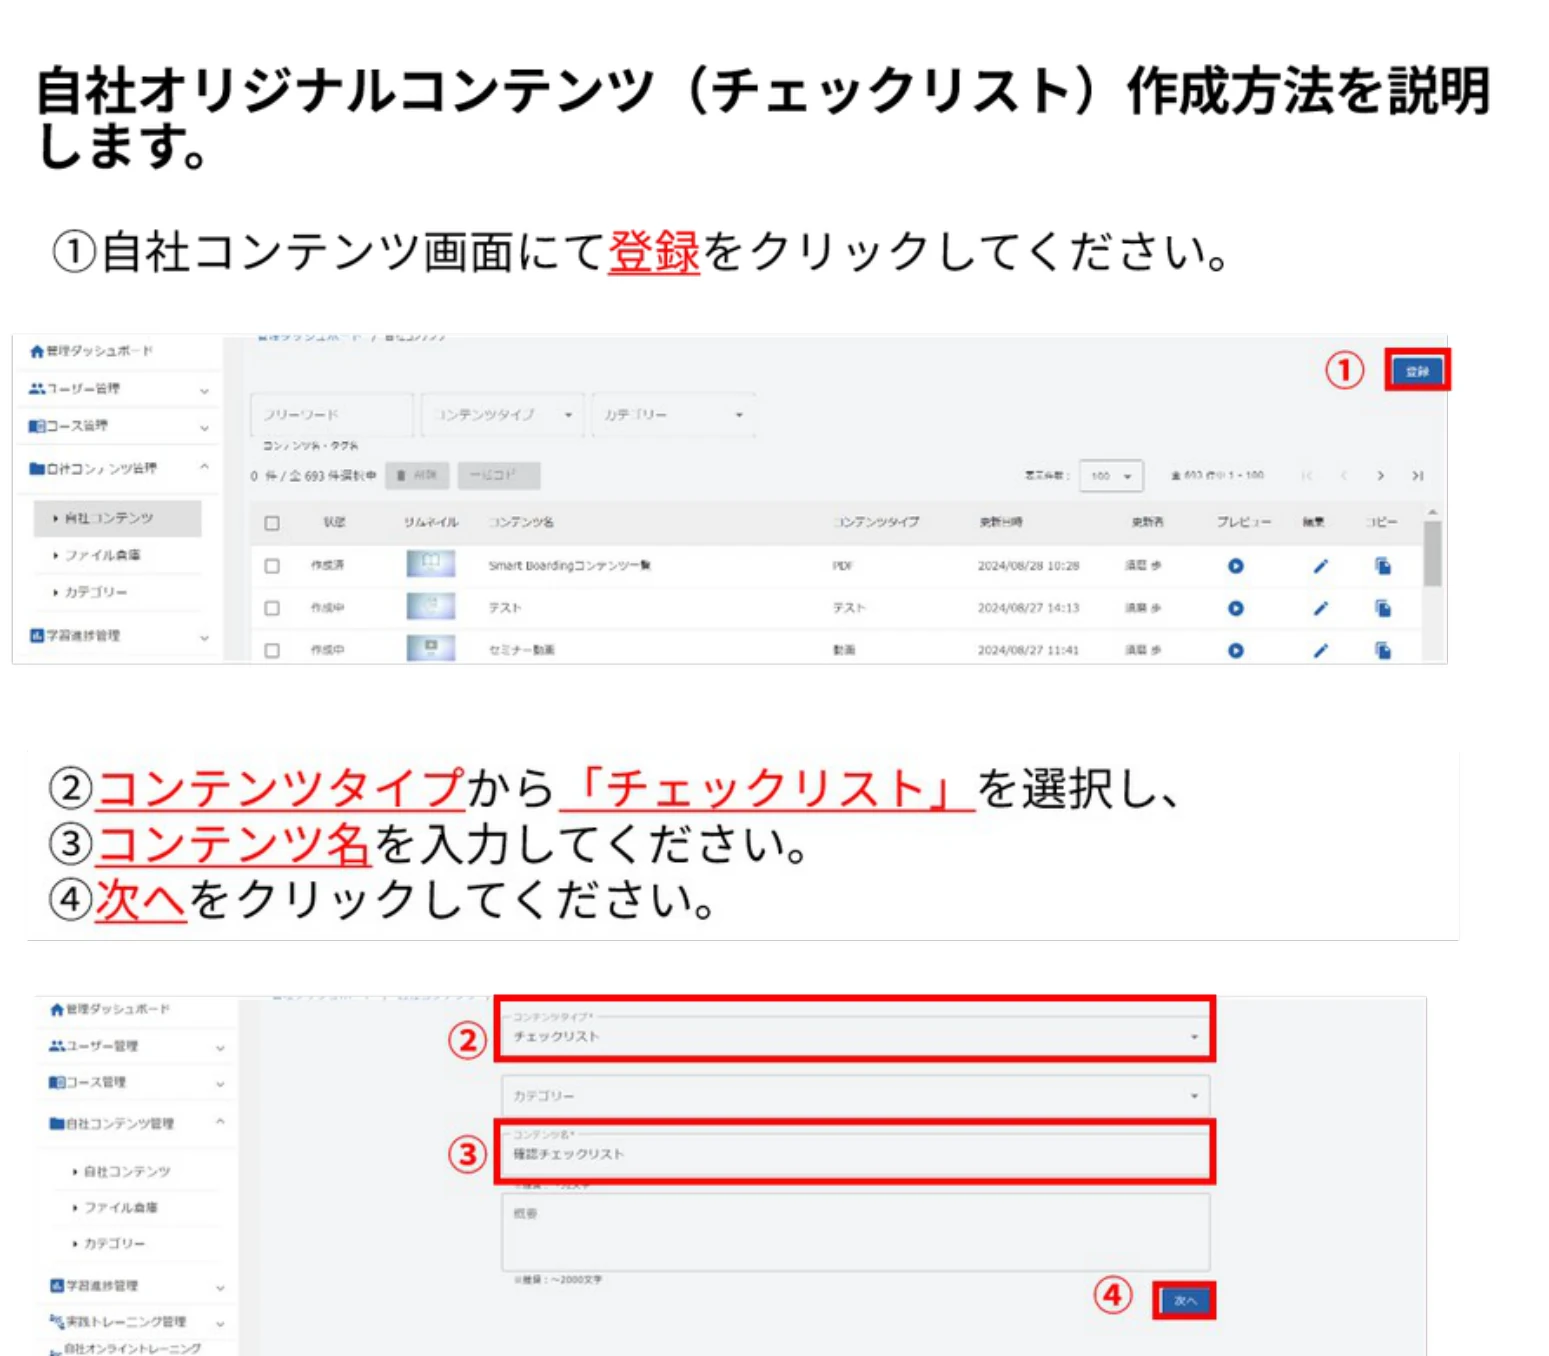Open カテゴリー in the content list screen sidebar
Viewport: 1549px width, 1356px height.
pos(95,592)
